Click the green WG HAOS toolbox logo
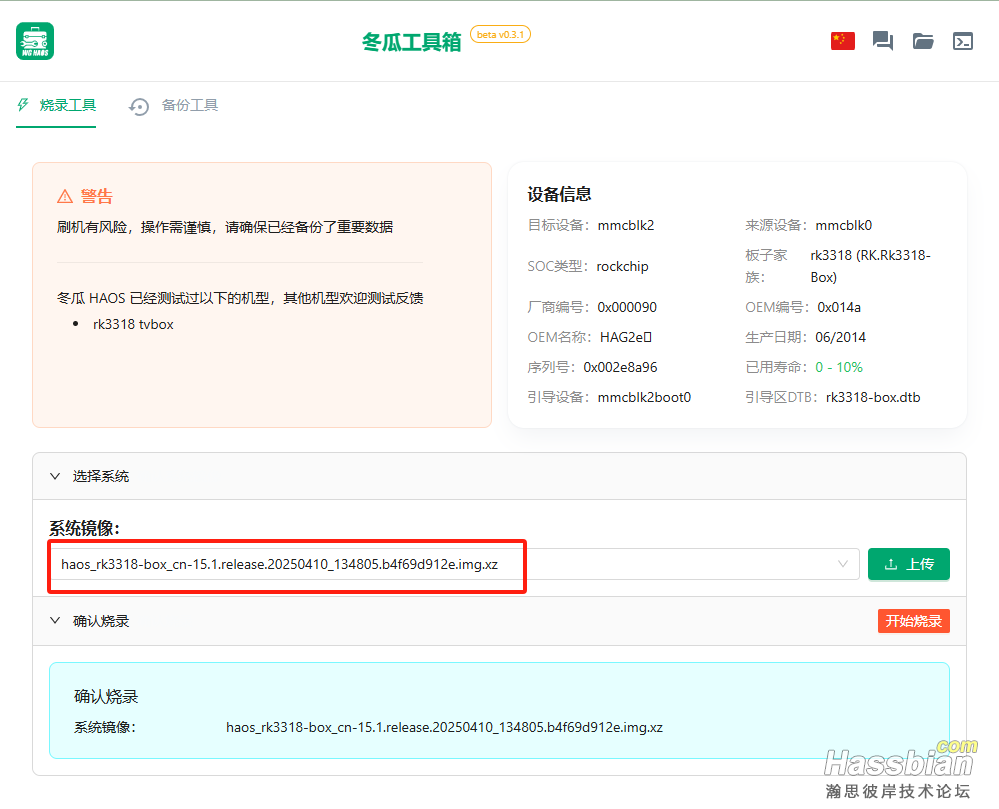The width and height of the screenshot is (999, 809). pos(35,41)
